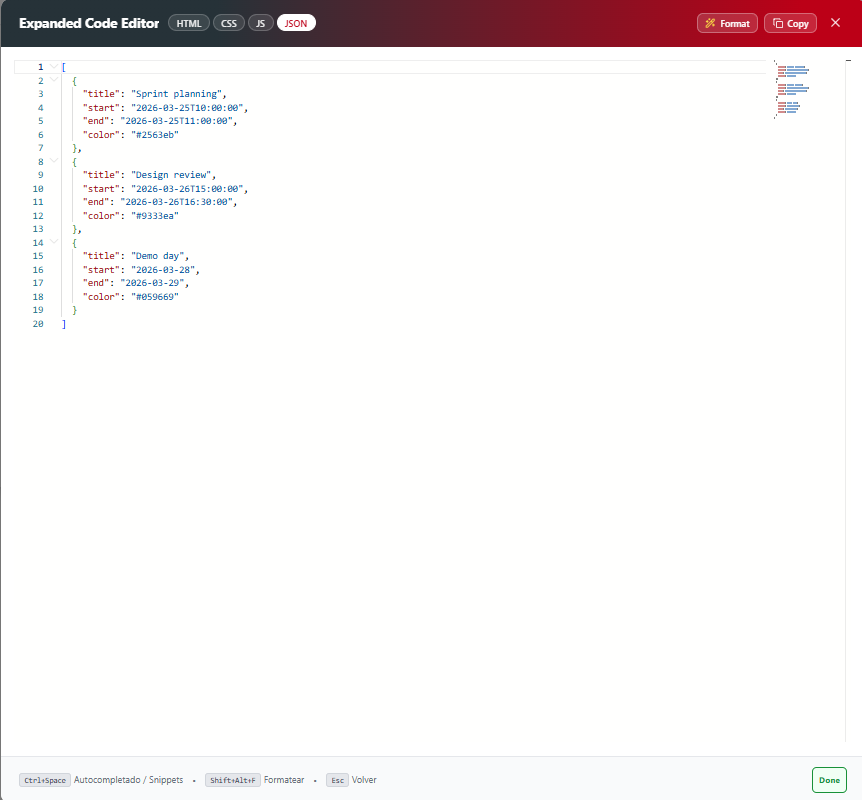The height and width of the screenshot is (800, 862).
Task: Click the code minimap preview
Action: (x=792, y=89)
